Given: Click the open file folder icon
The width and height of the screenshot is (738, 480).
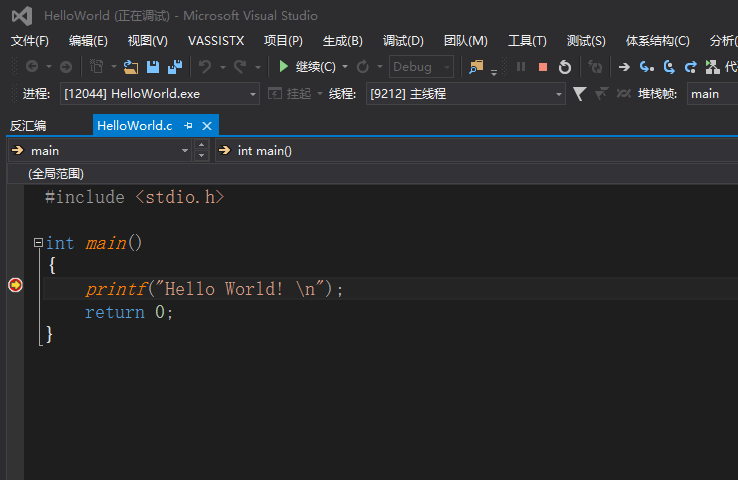Looking at the screenshot, I should click(131, 67).
